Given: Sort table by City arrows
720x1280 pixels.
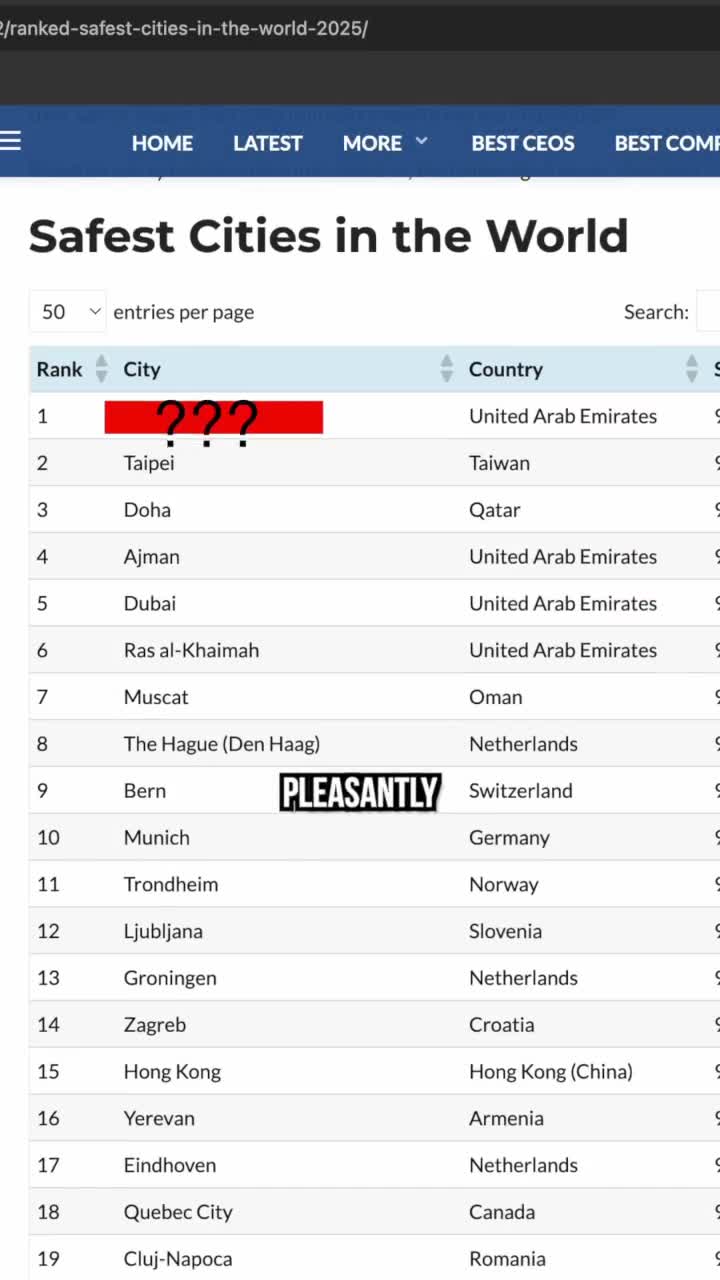Looking at the screenshot, I should 447,369.
